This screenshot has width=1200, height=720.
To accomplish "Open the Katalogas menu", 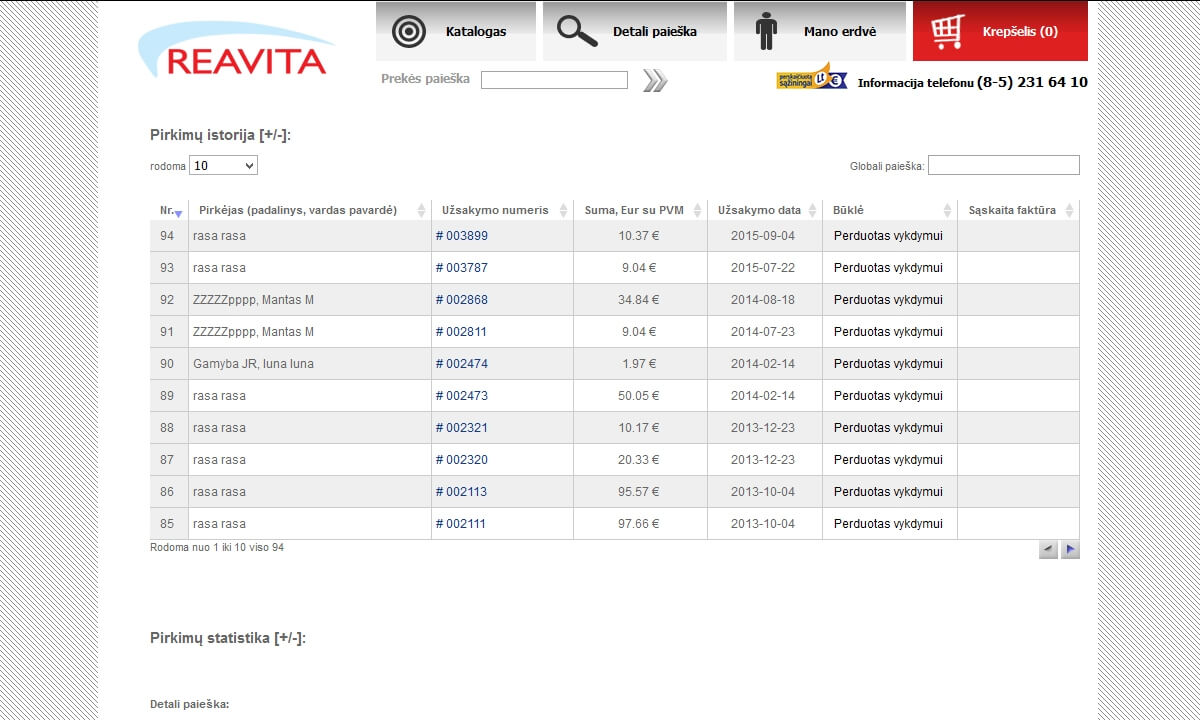I will (456, 31).
